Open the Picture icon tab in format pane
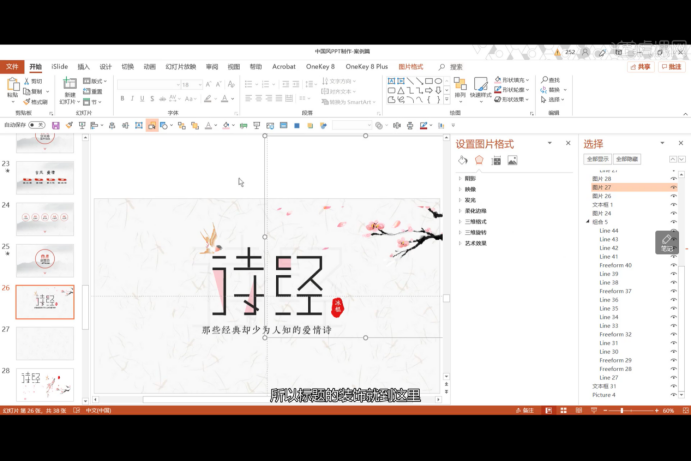The image size is (692, 461). click(512, 160)
